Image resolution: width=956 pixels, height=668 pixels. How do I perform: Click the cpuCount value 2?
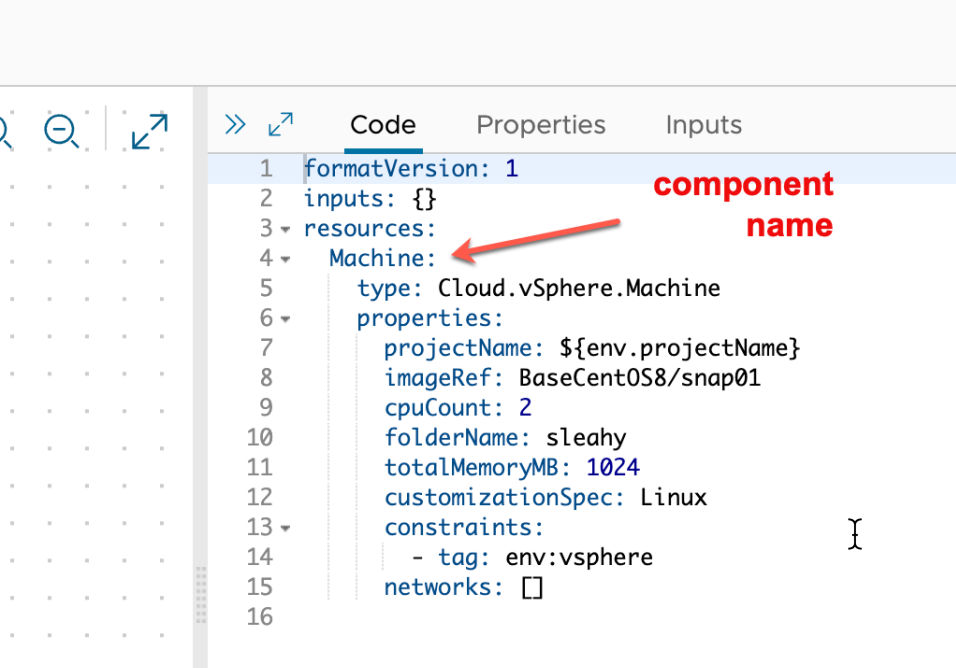tap(525, 408)
